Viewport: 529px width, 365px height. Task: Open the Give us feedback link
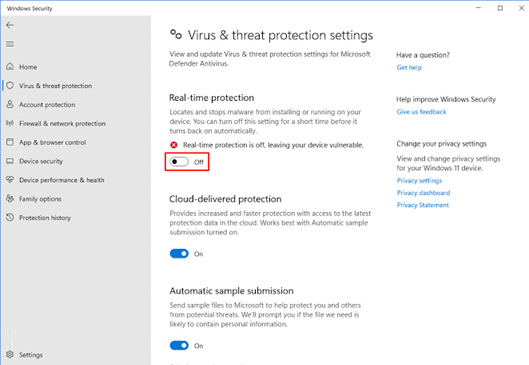[x=421, y=112]
